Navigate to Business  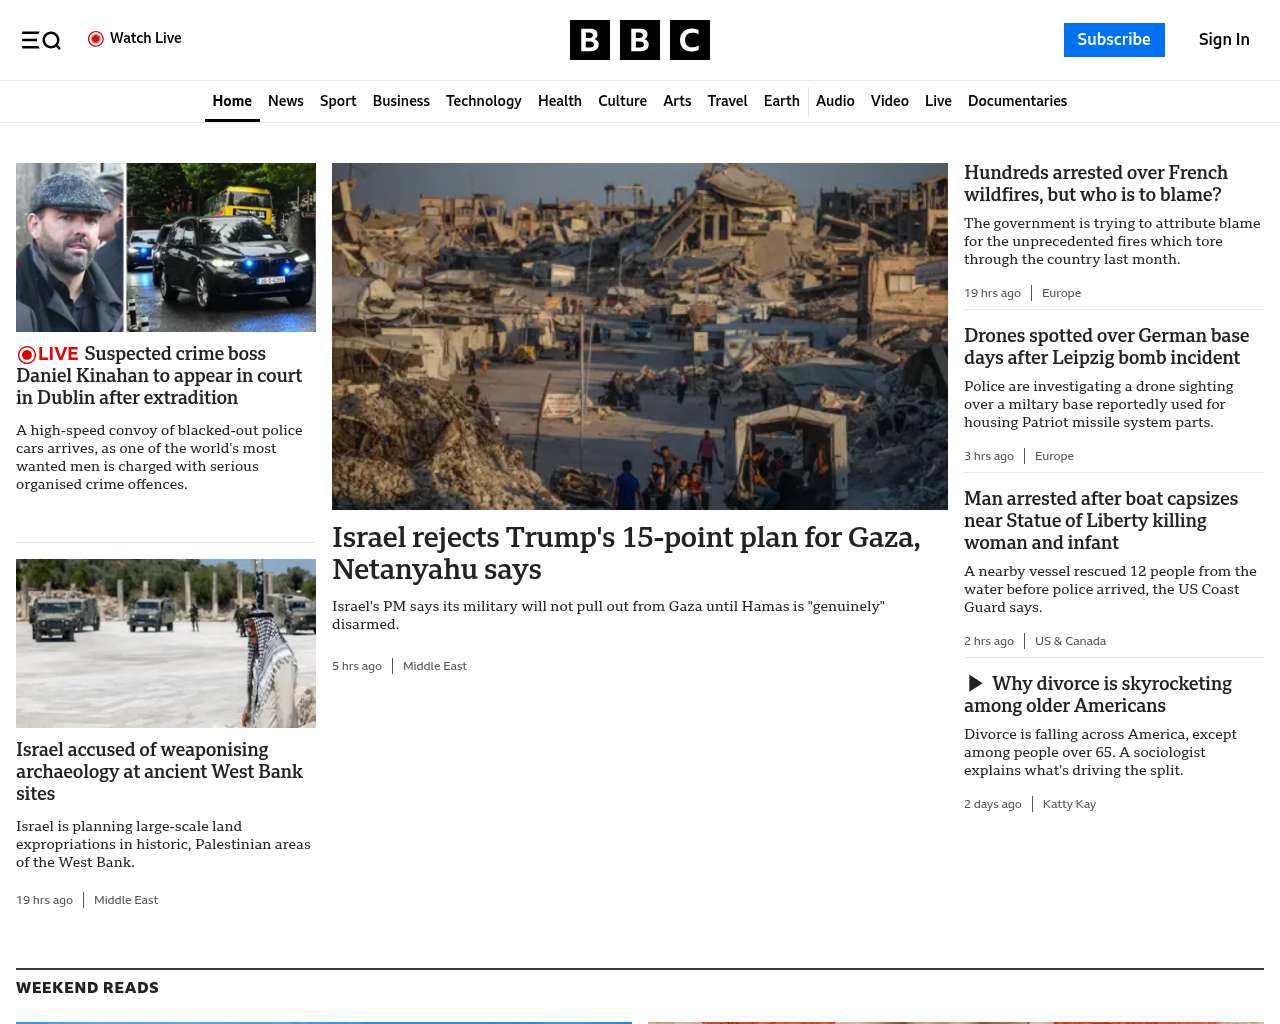[x=401, y=101]
